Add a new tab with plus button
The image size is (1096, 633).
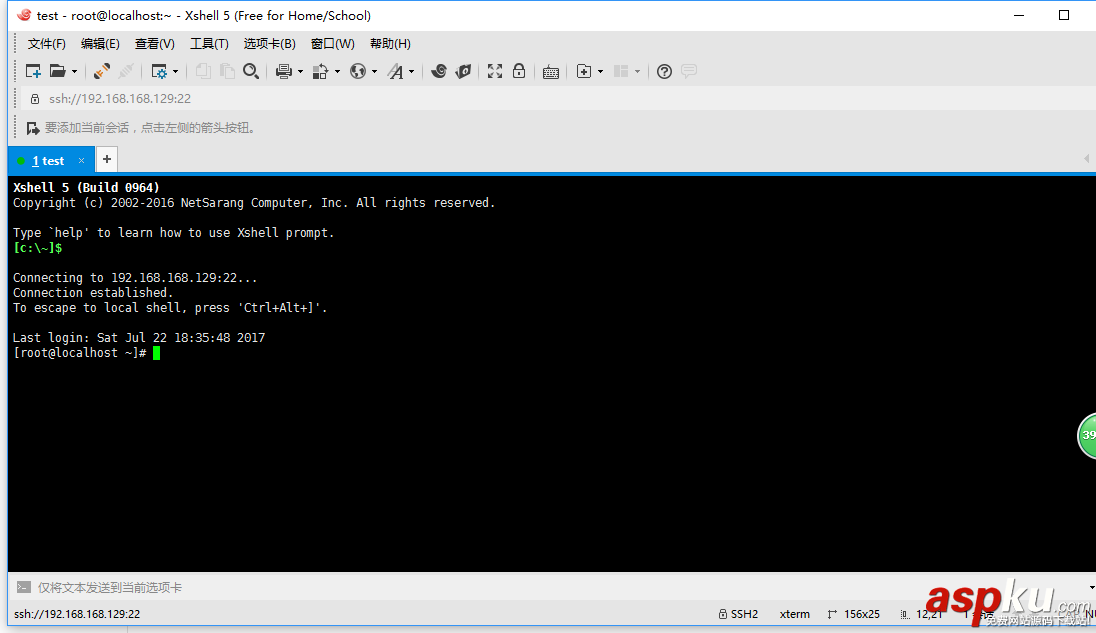(107, 159)
